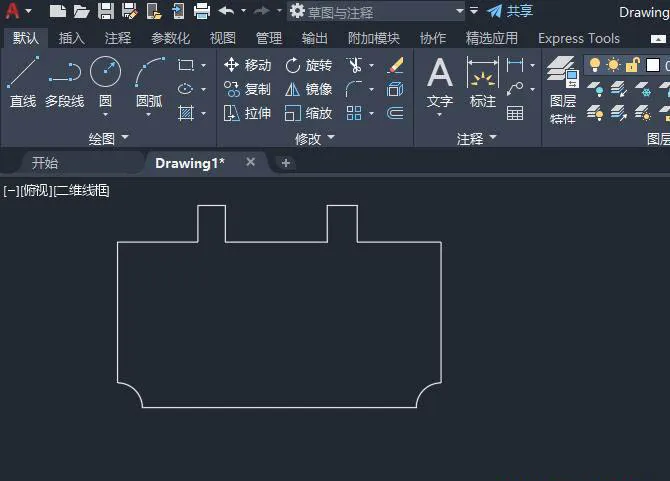
Task: Click the Open folder icon
Action: [81, 11]
